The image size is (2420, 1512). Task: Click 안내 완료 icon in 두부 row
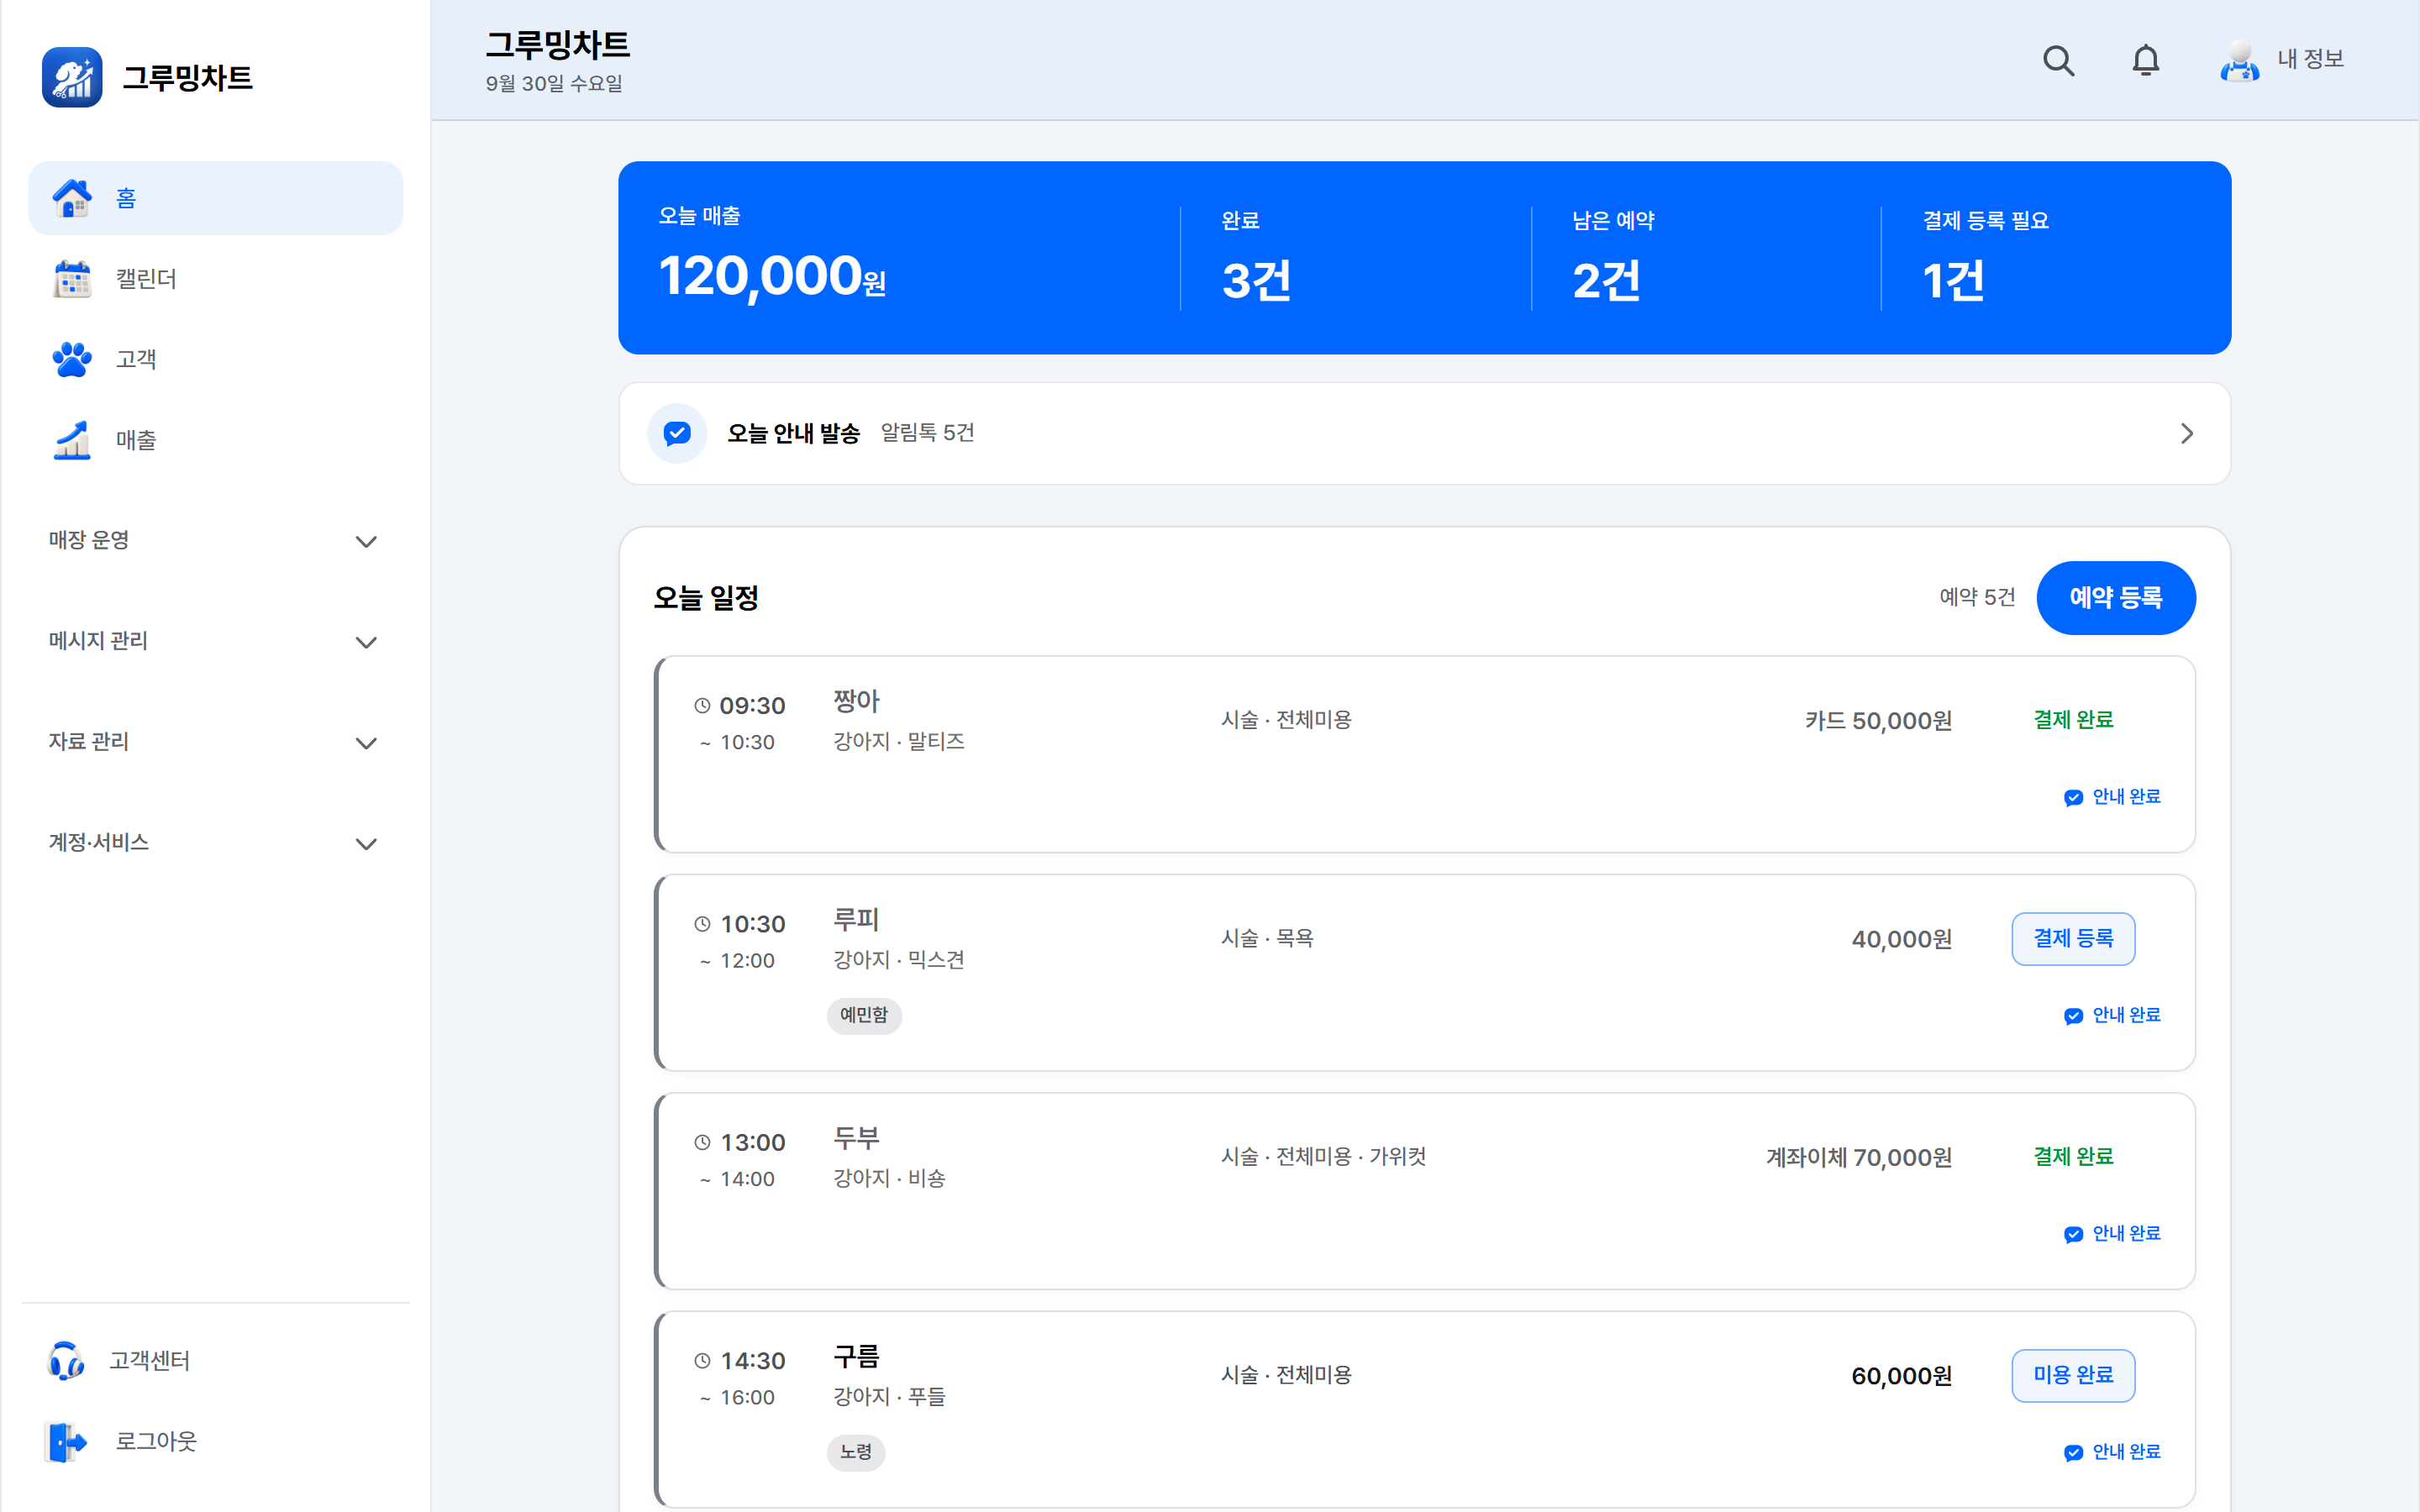[x=2073, y=1234]
